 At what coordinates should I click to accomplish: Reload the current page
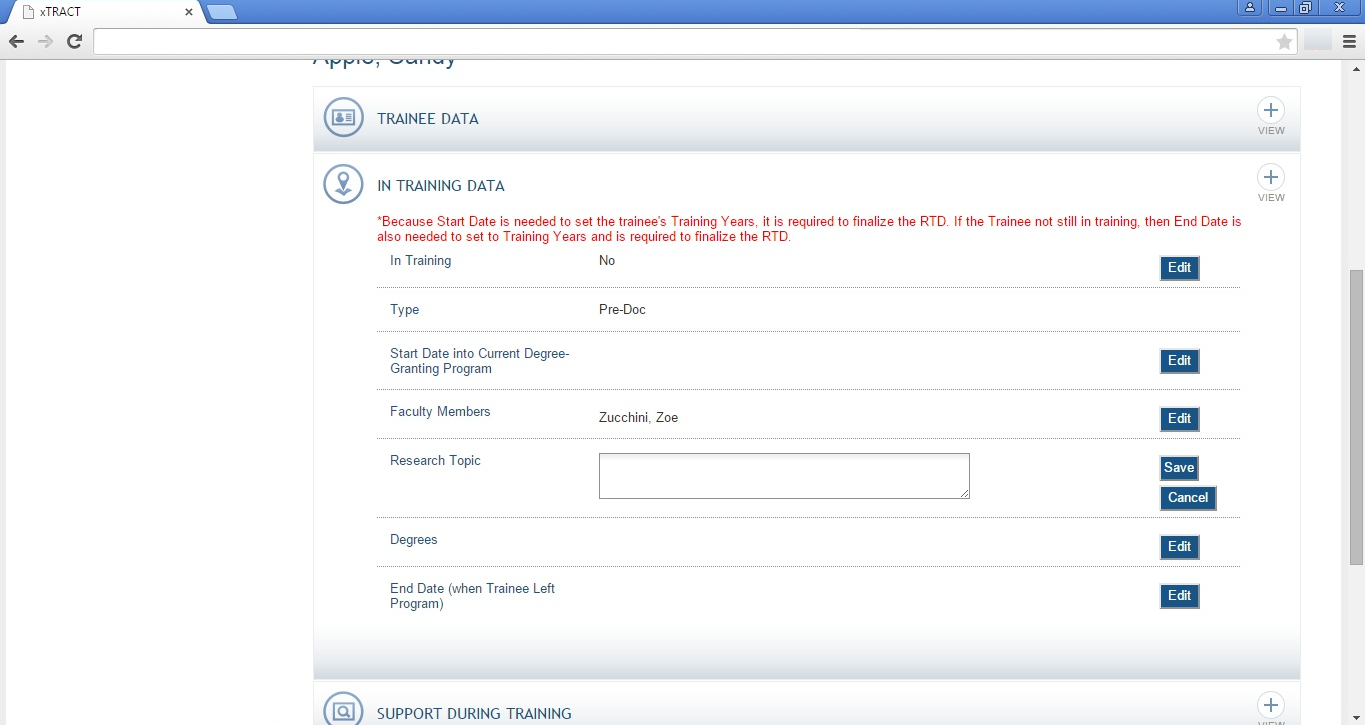pyautogui.click(x=74, y=41)
